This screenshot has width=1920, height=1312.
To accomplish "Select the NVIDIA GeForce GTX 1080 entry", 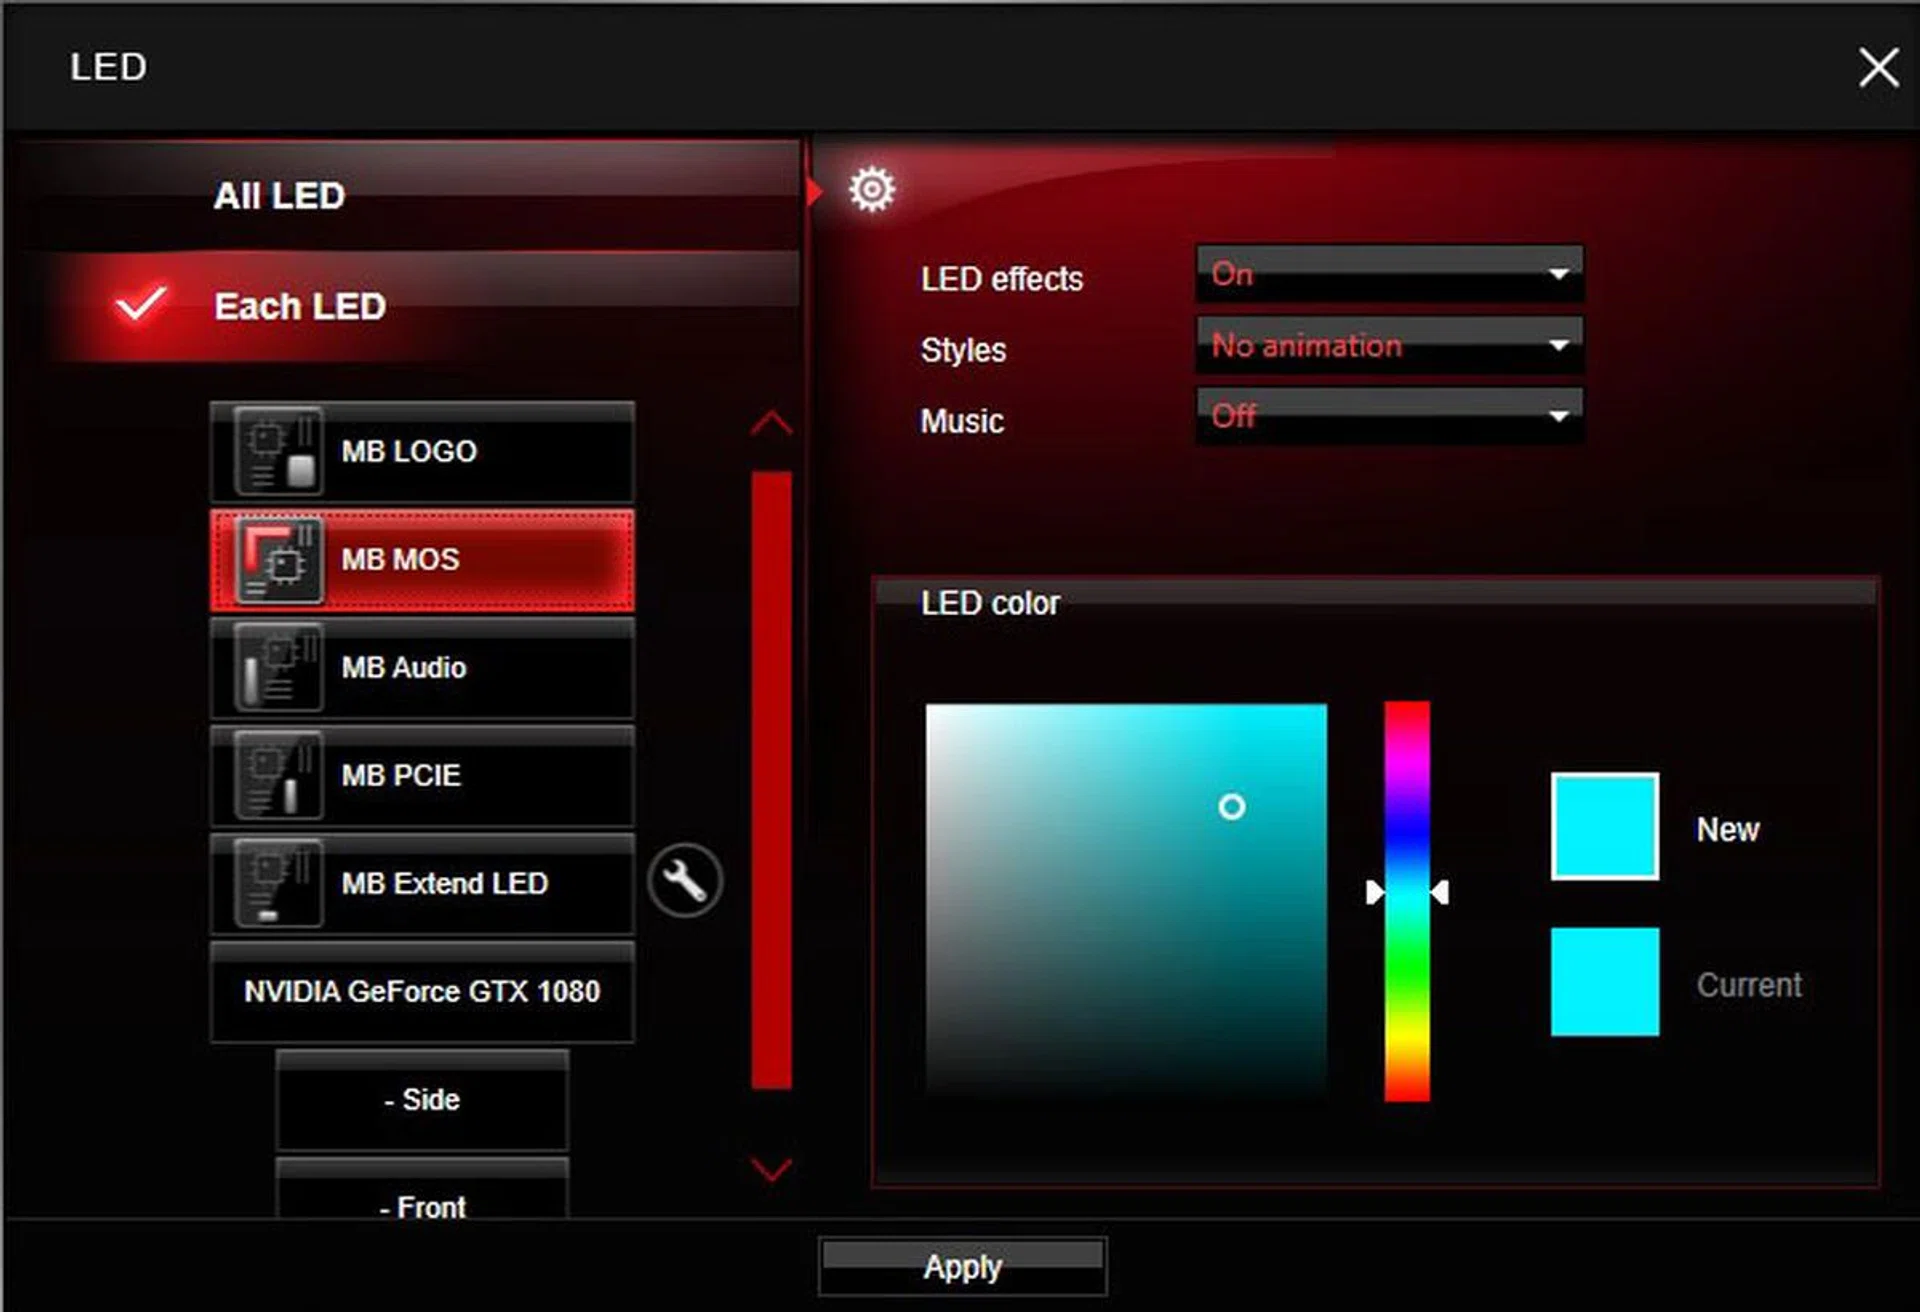I will pos(422,992).
